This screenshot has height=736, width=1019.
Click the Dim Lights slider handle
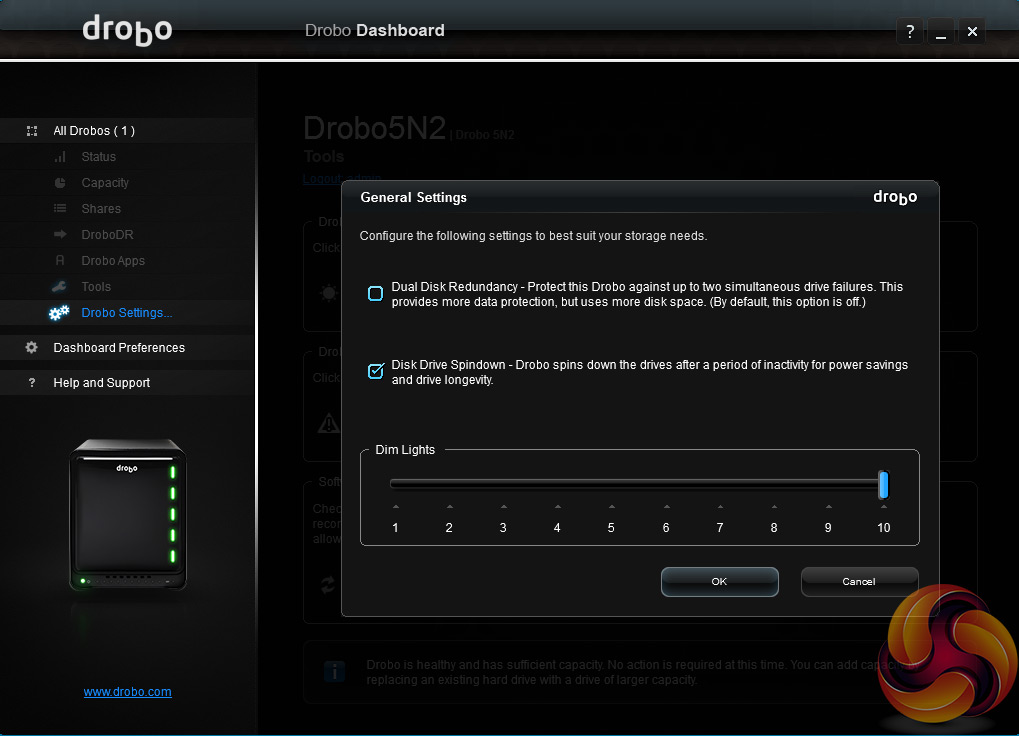(x=883, y=485)
